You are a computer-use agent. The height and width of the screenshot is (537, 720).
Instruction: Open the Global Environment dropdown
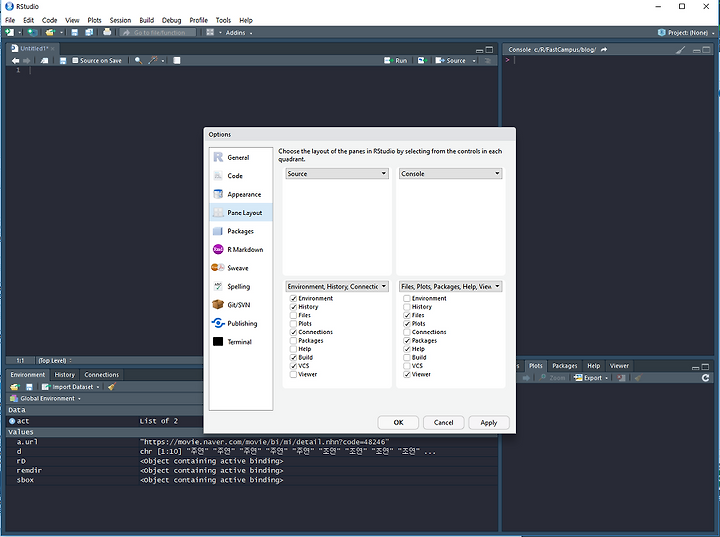[45, 398]
